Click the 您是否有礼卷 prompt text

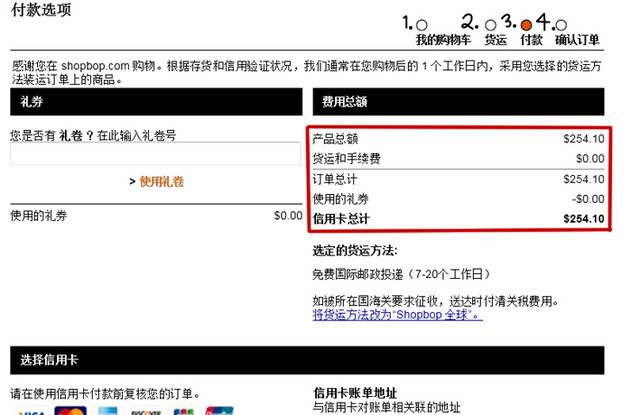coord(93,135)
